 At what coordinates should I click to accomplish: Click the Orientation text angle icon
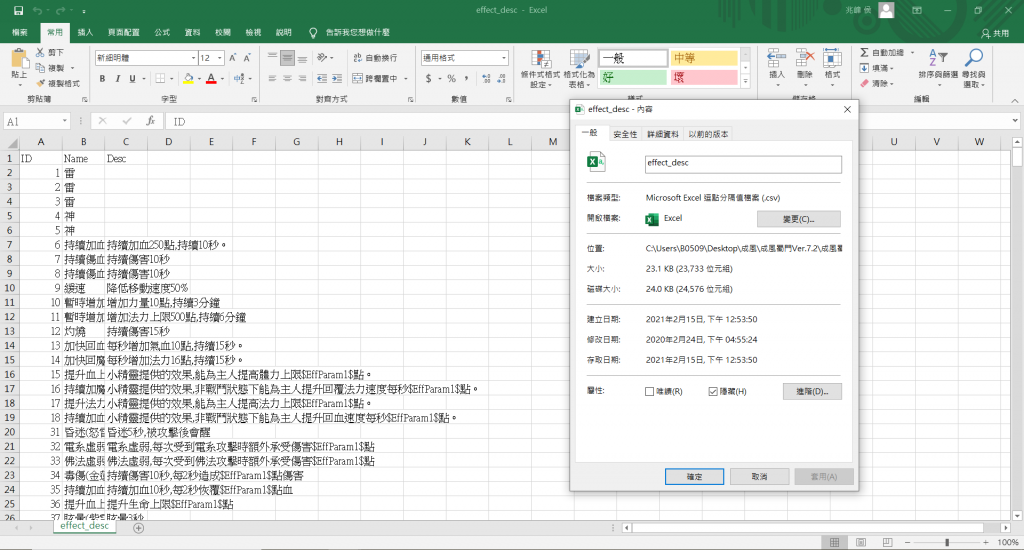[x=322, y=58]
